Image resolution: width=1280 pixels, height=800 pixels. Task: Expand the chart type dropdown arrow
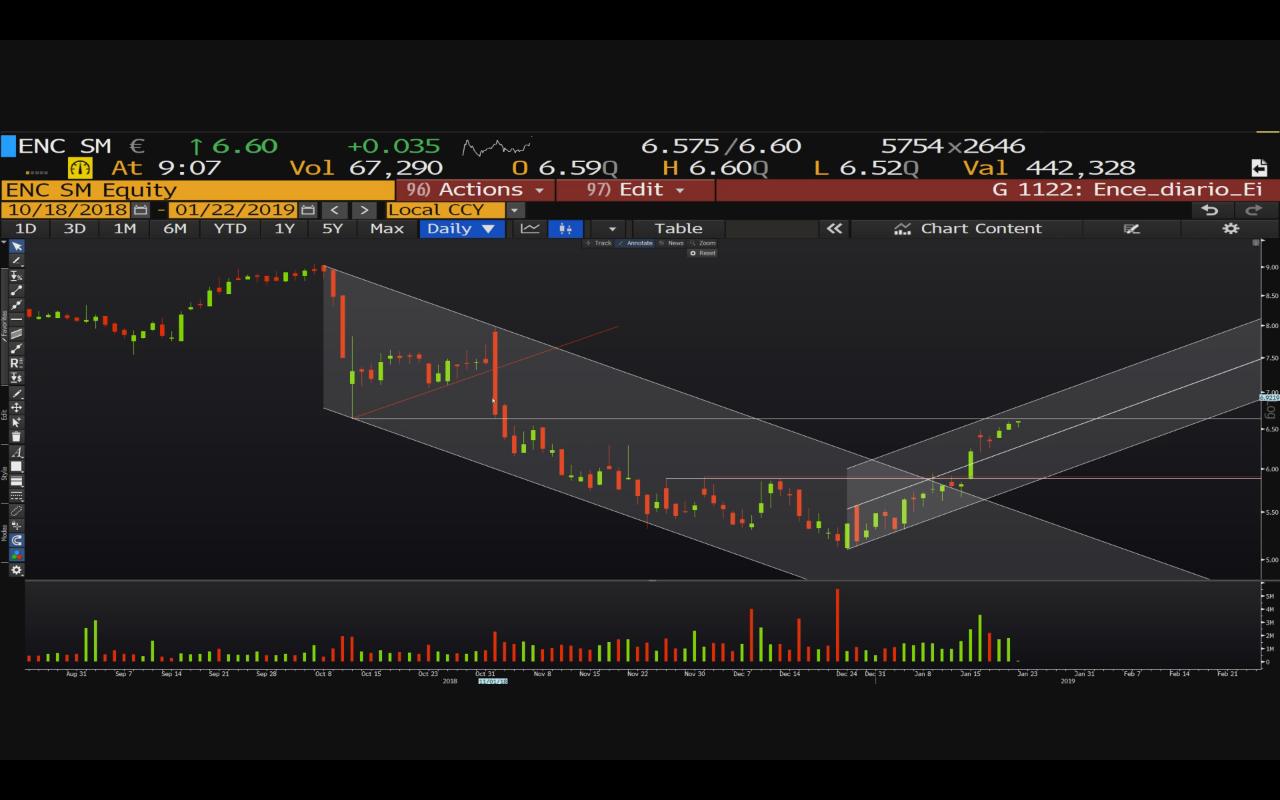pyautogui.click(x=612, y=229)
